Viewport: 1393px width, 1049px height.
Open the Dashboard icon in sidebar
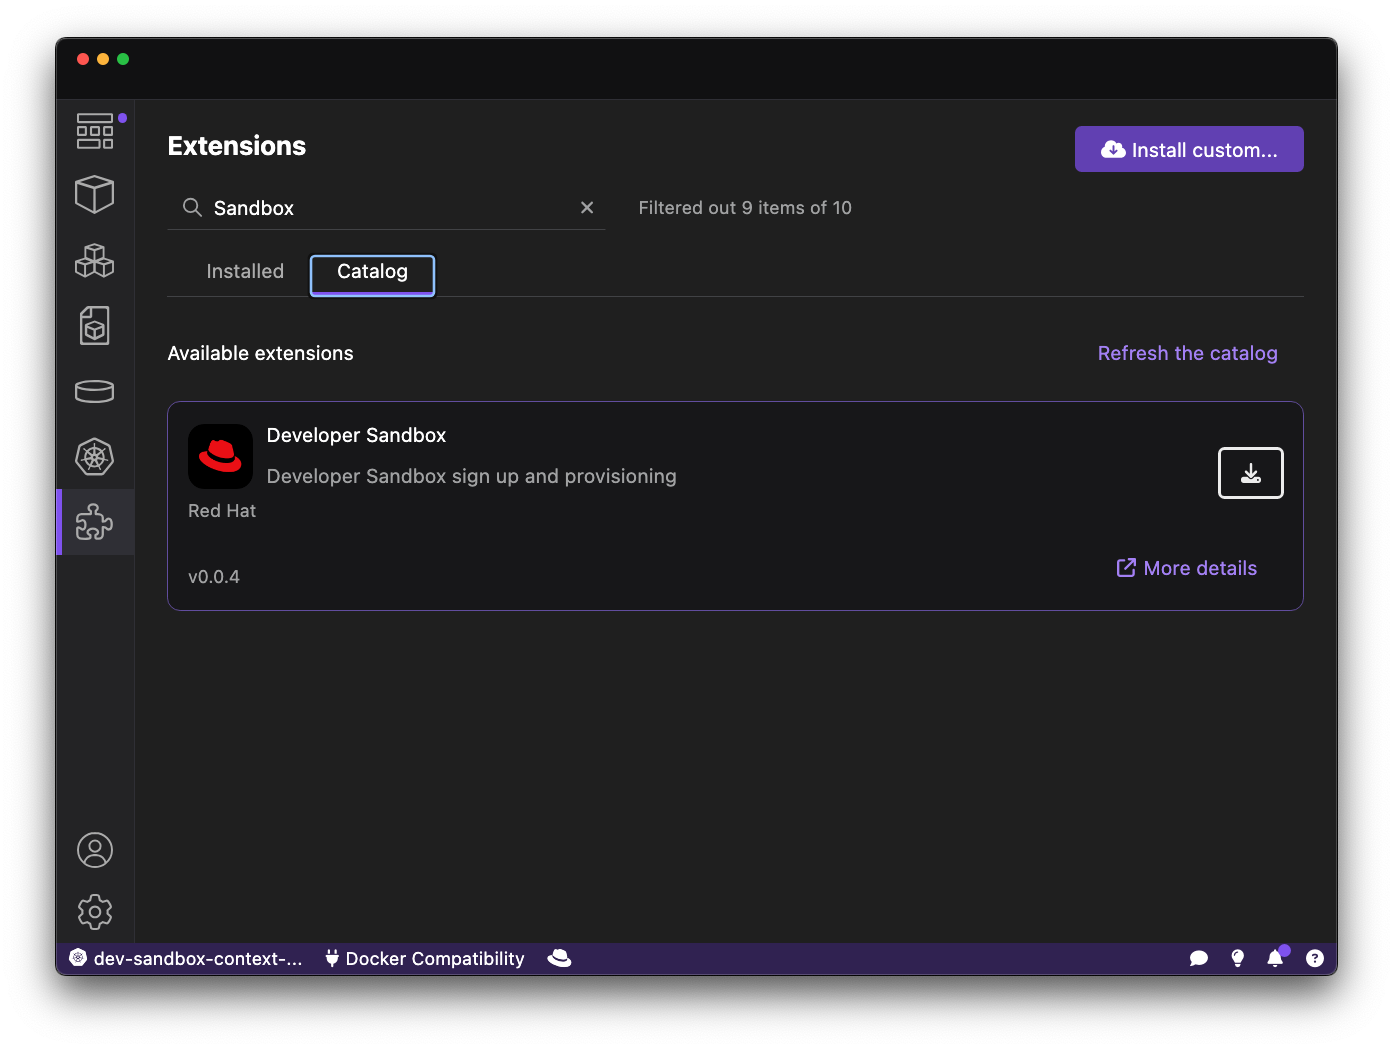coord(95,131)
